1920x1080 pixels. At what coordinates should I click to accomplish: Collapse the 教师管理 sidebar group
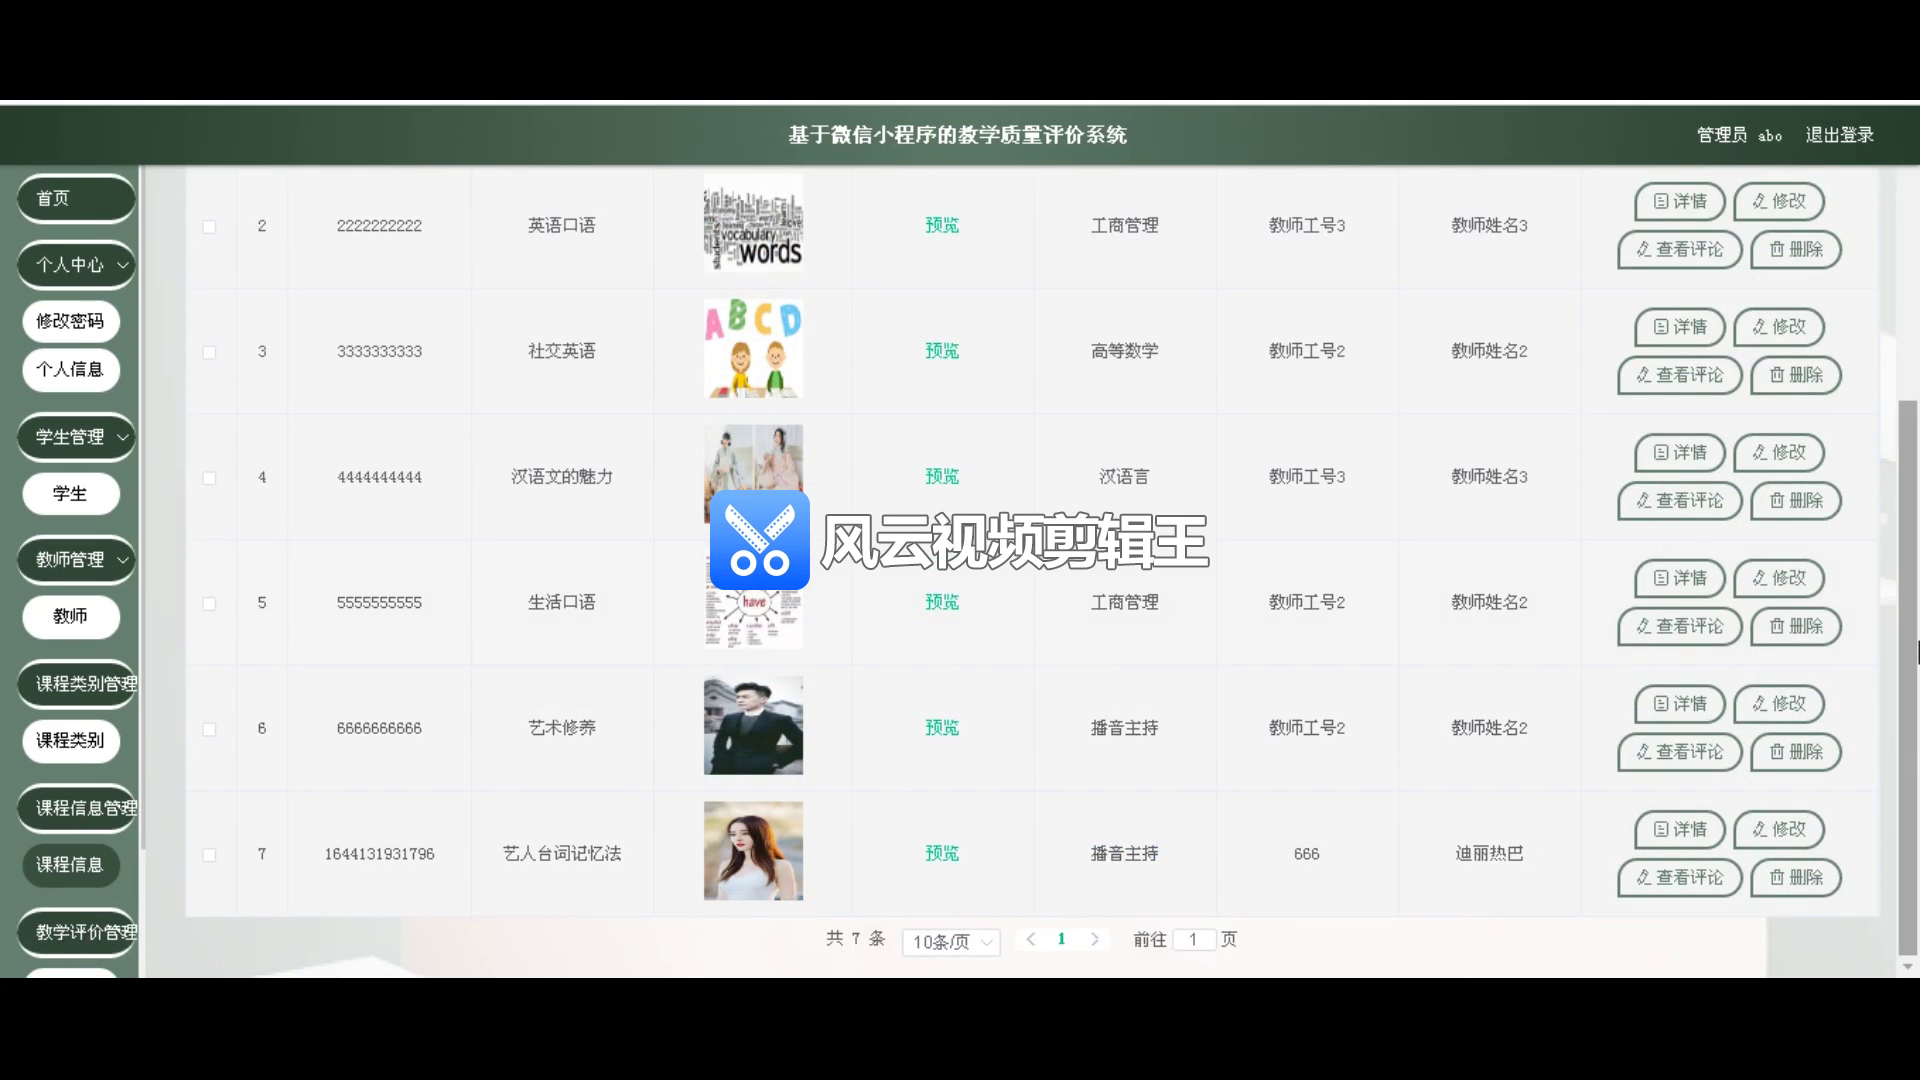pos(76,560)
